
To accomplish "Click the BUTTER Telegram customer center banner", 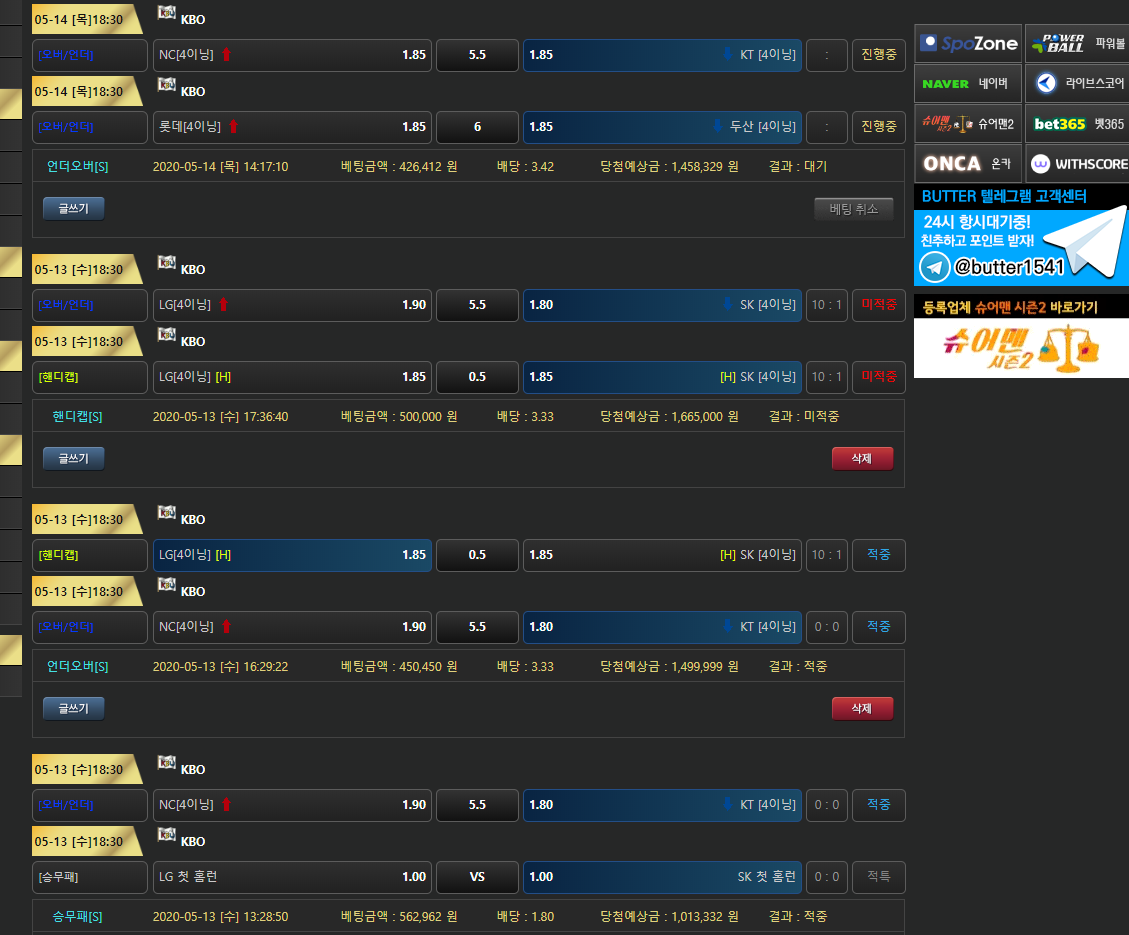I will [x=1021, y=236].
